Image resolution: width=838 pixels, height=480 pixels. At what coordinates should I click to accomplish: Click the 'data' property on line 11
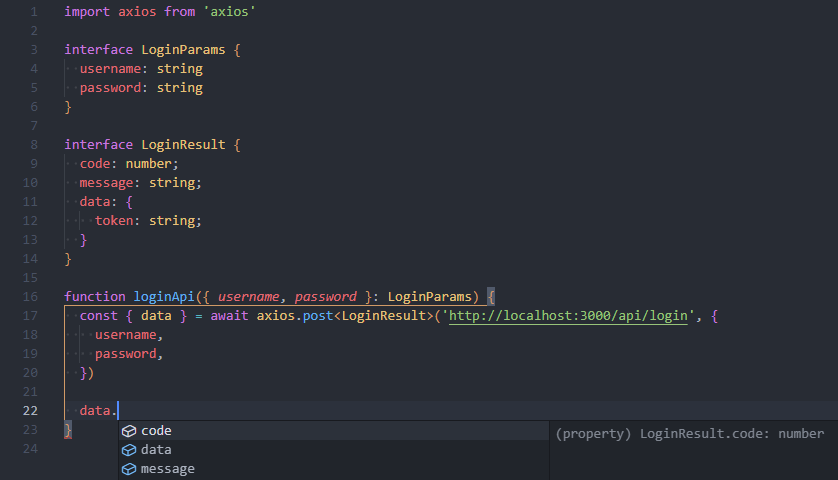click(x=95, y=202)
